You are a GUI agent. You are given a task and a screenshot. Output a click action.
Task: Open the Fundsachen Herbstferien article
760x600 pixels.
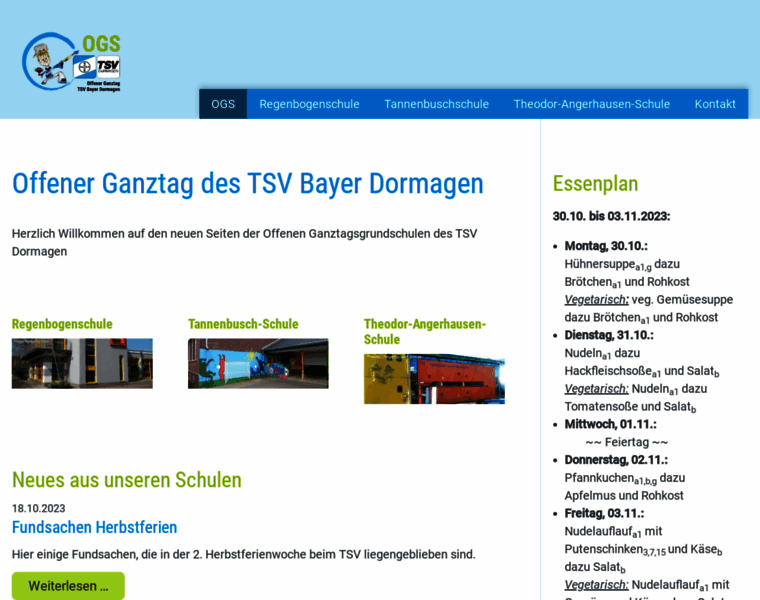(x=95, y=527)
